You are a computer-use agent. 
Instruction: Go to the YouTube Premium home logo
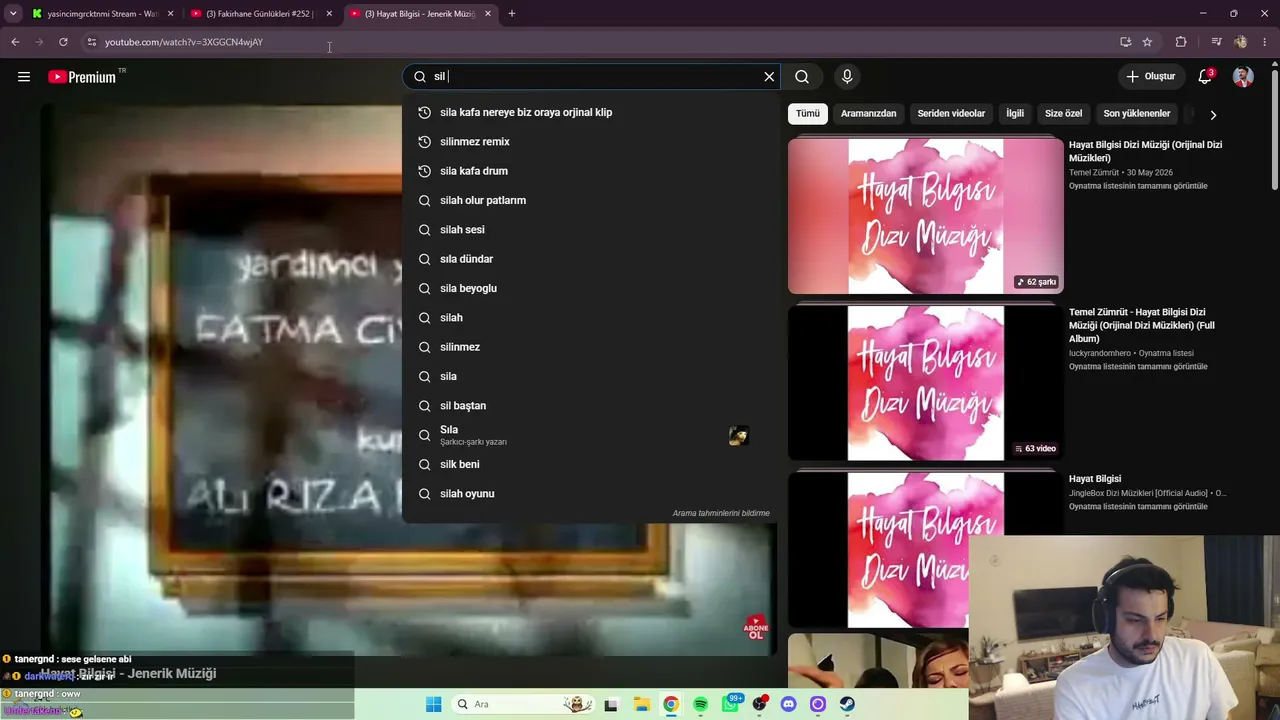[82, 77]
